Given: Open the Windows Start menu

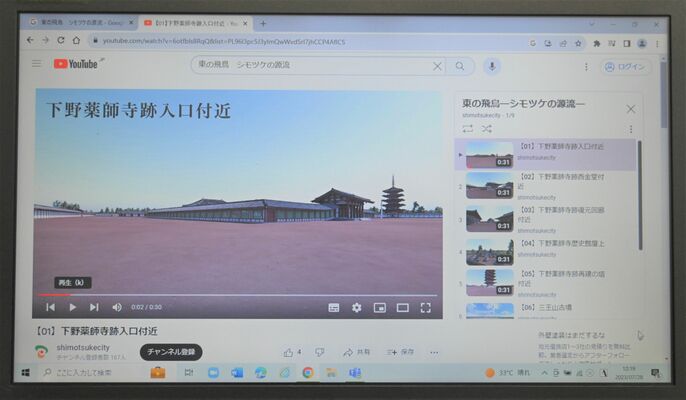Looking at the screenshot, I should [25, 372].
